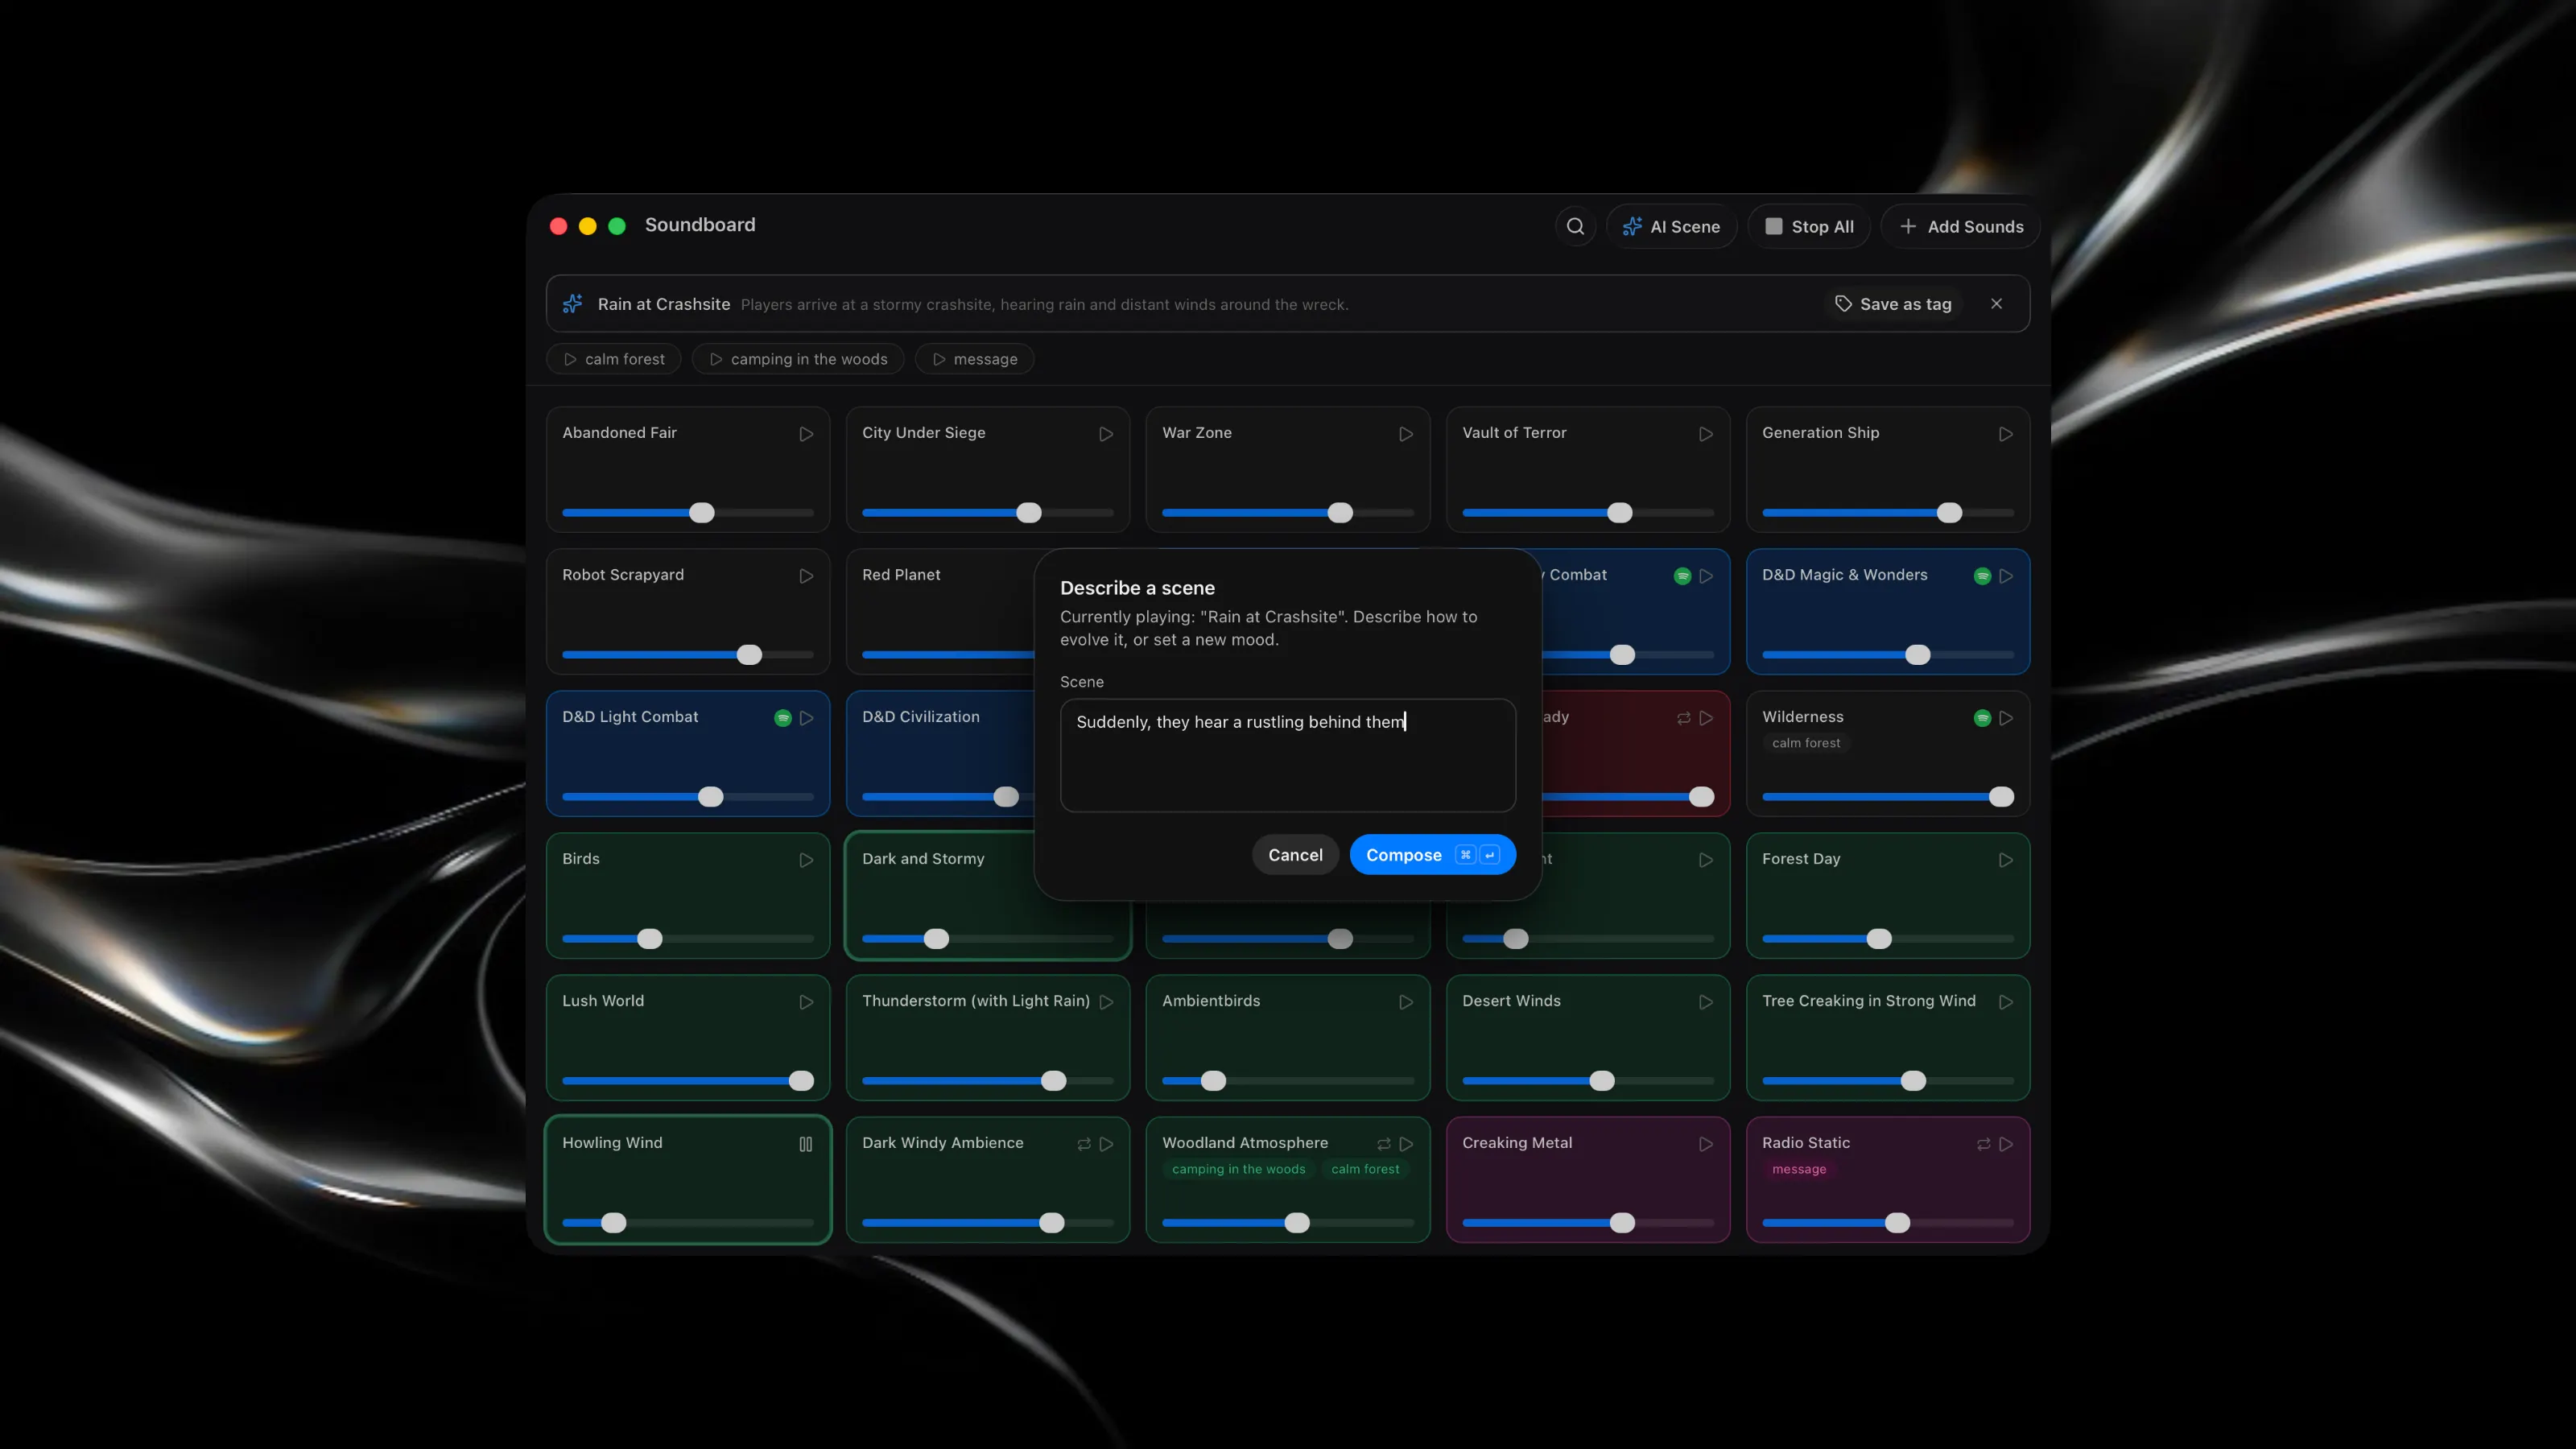Play Lush World sound
Screen dimensions: 2576x1449
point(806,1002)
